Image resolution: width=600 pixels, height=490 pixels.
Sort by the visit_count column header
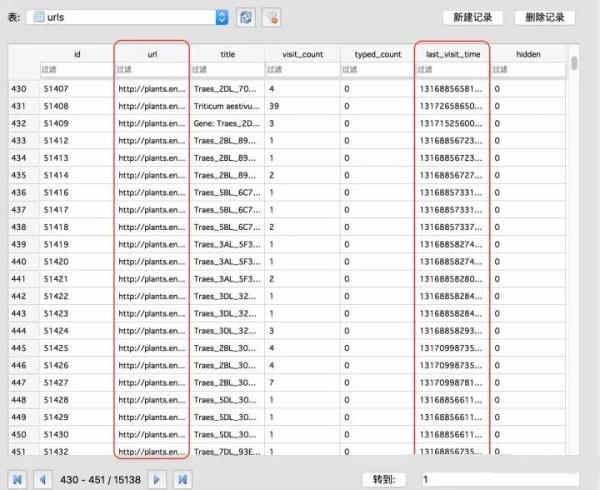(x=301, y=53)
